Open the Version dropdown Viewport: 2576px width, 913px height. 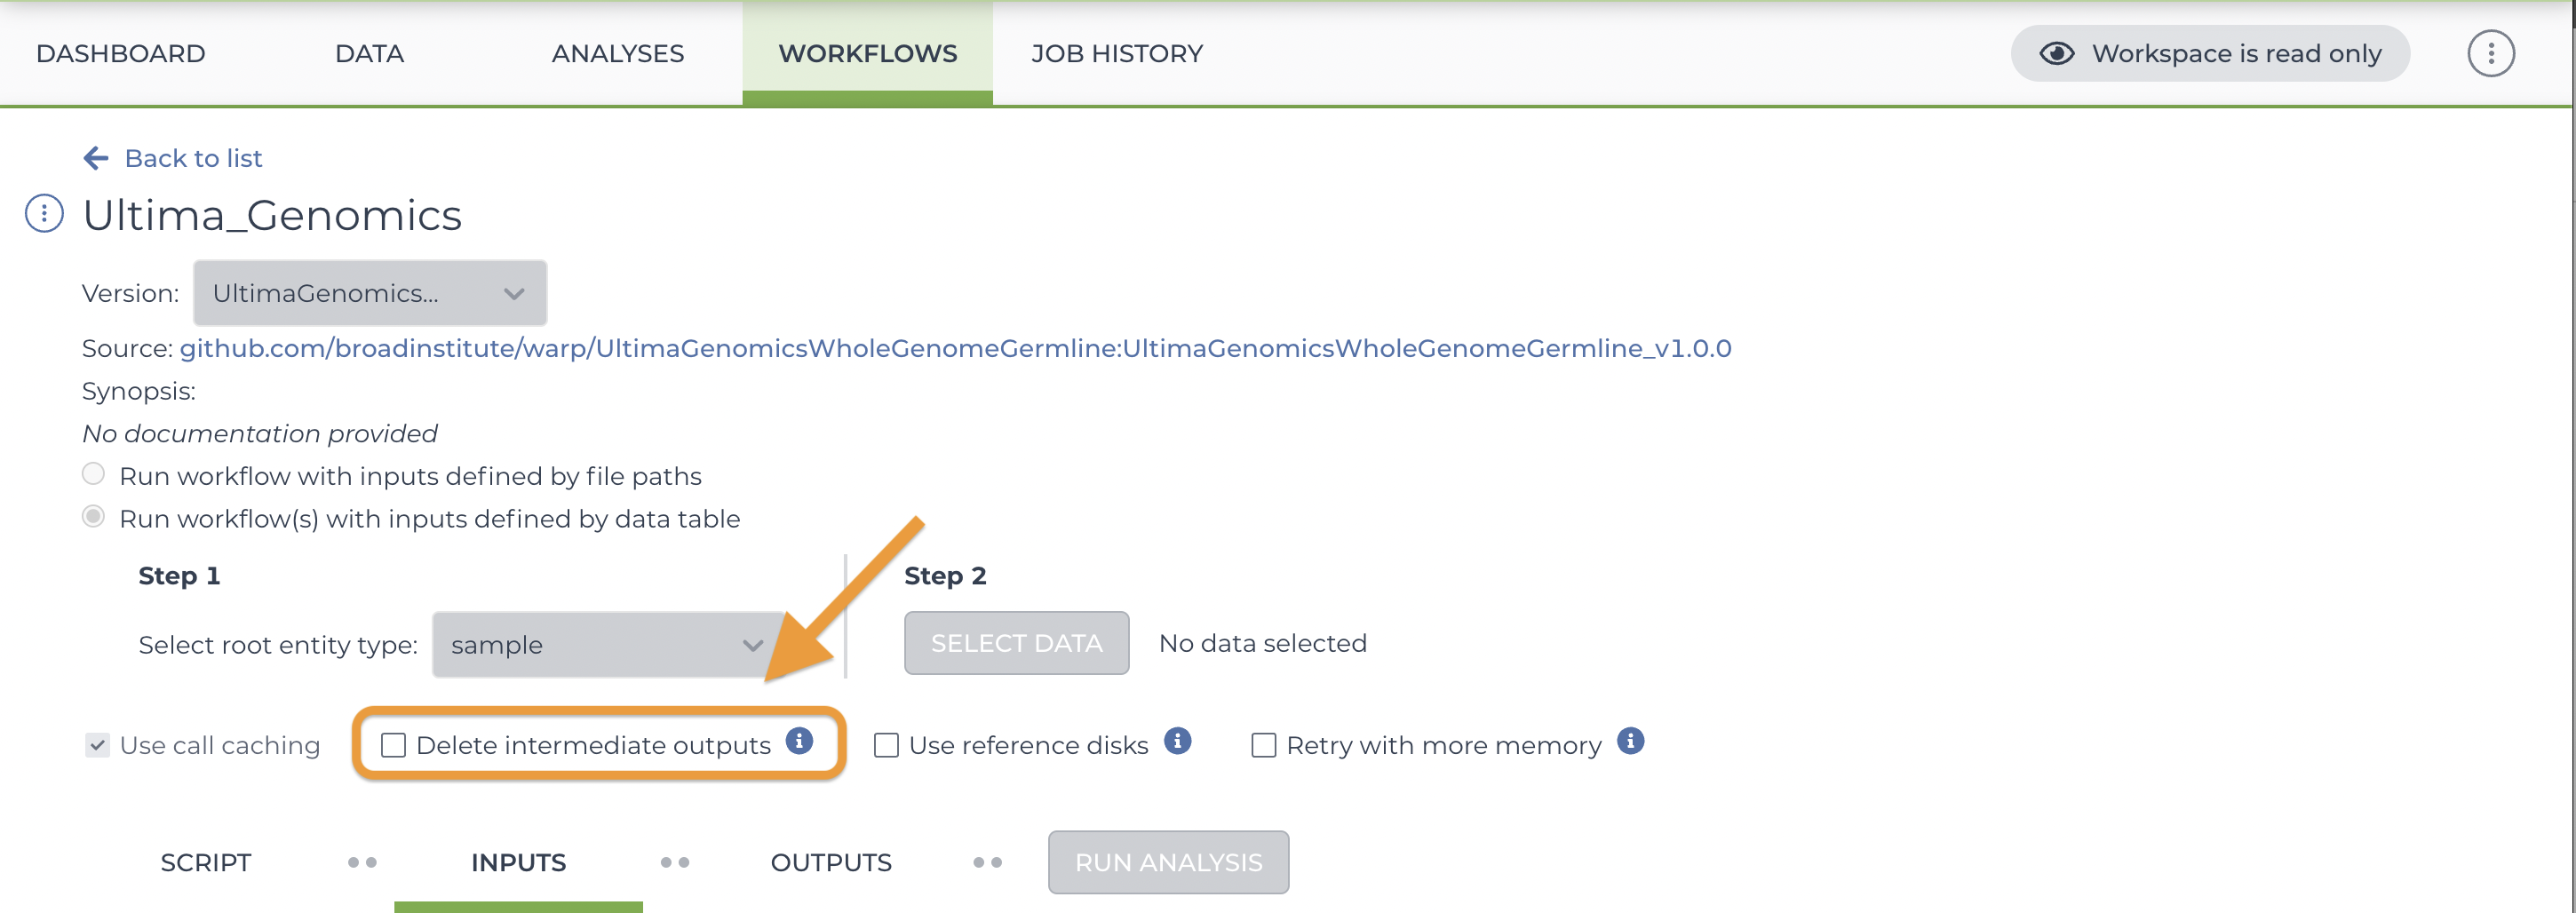coord(370,293)
